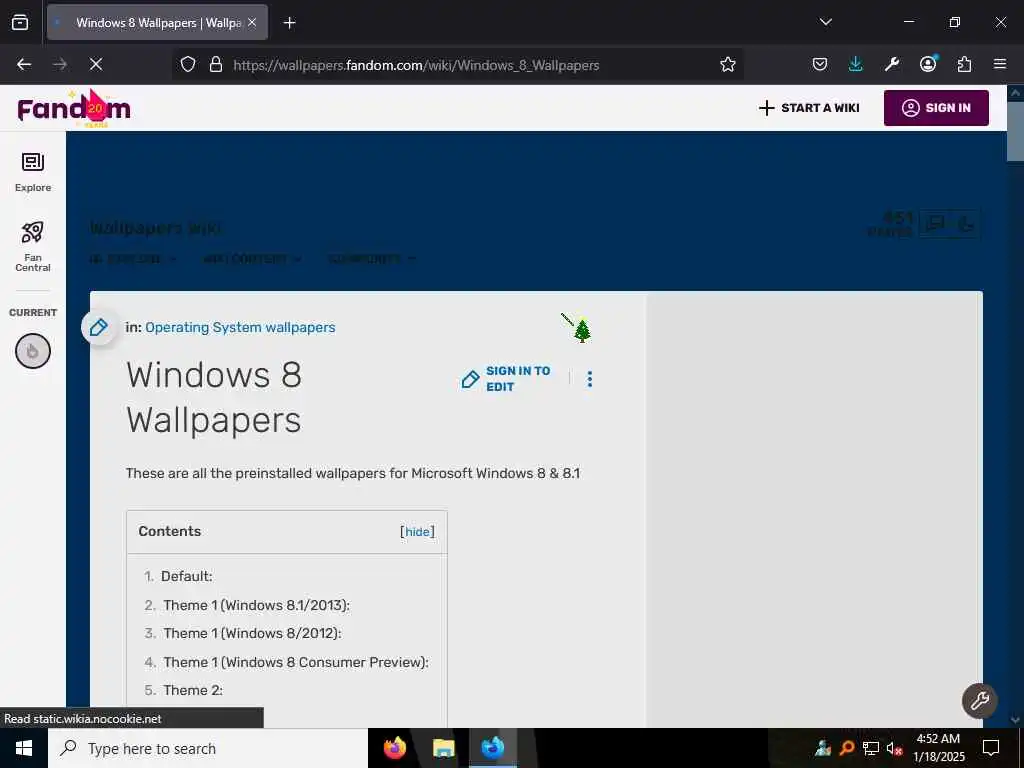The width and height of the screenshot is (1024, 768).
Task: Click the floating wrench tools button
Action: [x=979, y=701]
